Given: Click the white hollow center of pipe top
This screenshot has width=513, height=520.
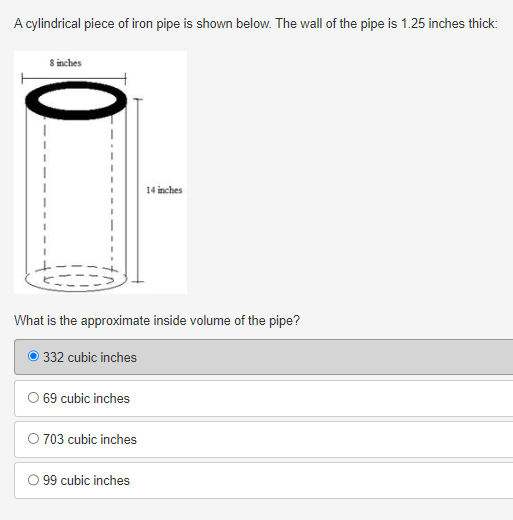Looking at the screenshot, I should 77,99.
